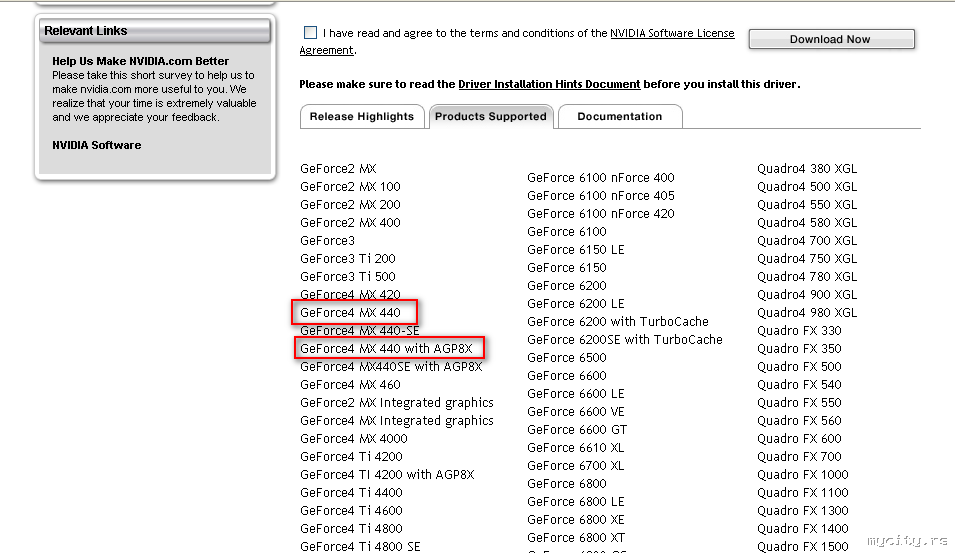The image size is (955, 553).
Task: Click the Quadro4 500 XGL entry
Action: pyautogui.click(x=807, y=186)
